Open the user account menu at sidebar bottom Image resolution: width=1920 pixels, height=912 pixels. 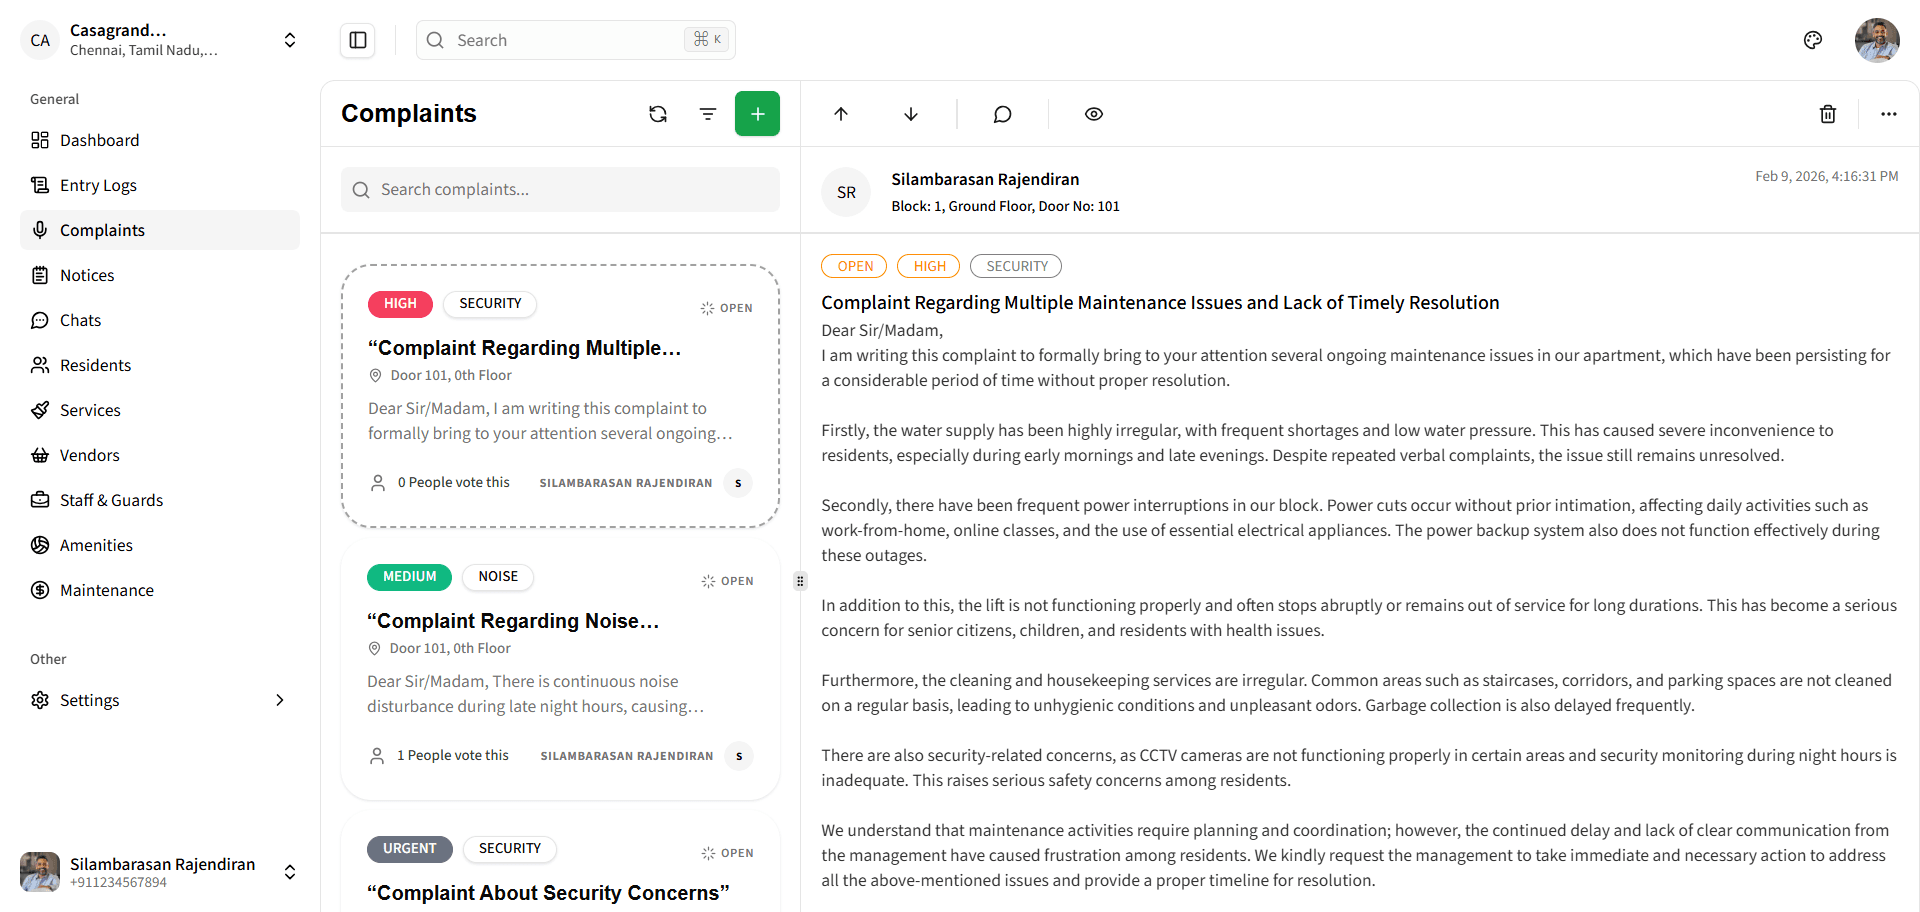point(289,872)
